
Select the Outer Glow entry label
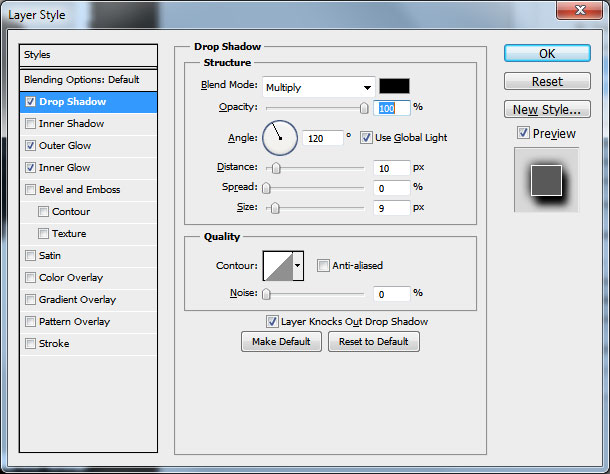point(65,146)
